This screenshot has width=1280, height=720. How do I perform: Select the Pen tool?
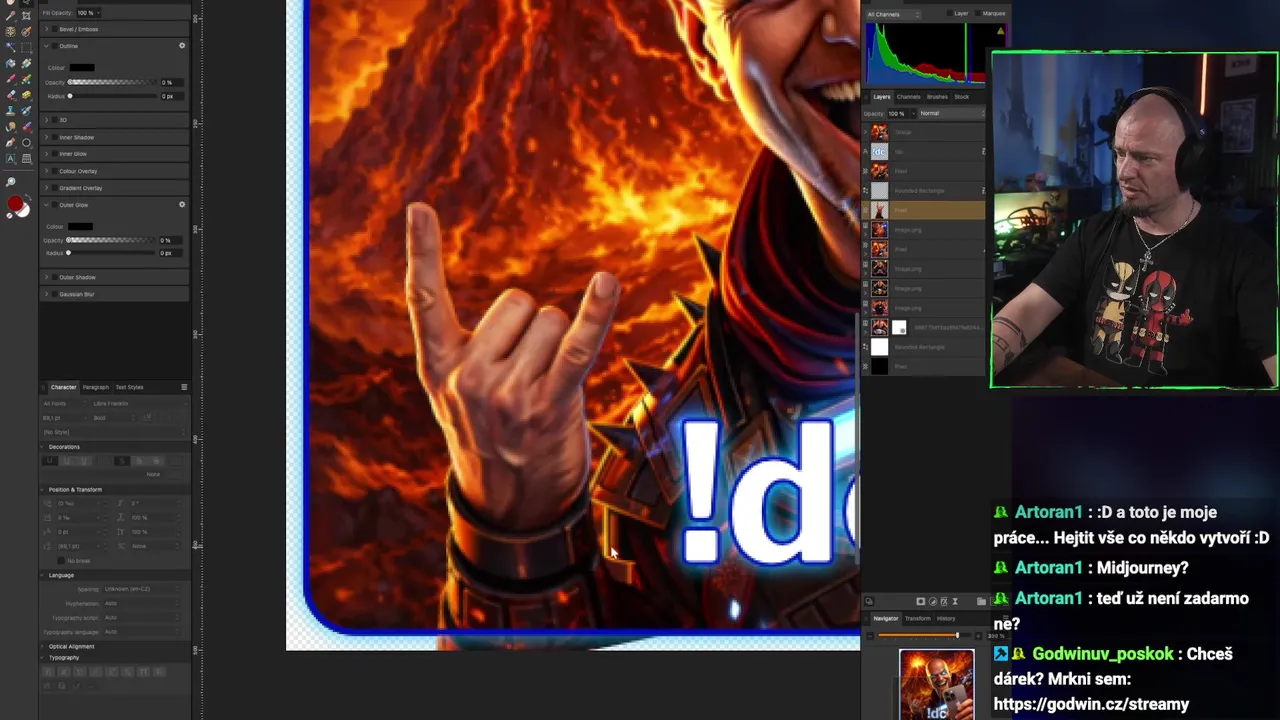click(x=11, y=142)
